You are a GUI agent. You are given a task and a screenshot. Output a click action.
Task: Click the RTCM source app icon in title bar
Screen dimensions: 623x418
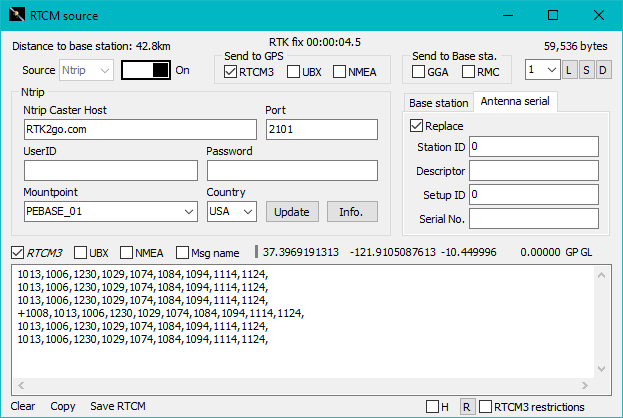[17, 15]
